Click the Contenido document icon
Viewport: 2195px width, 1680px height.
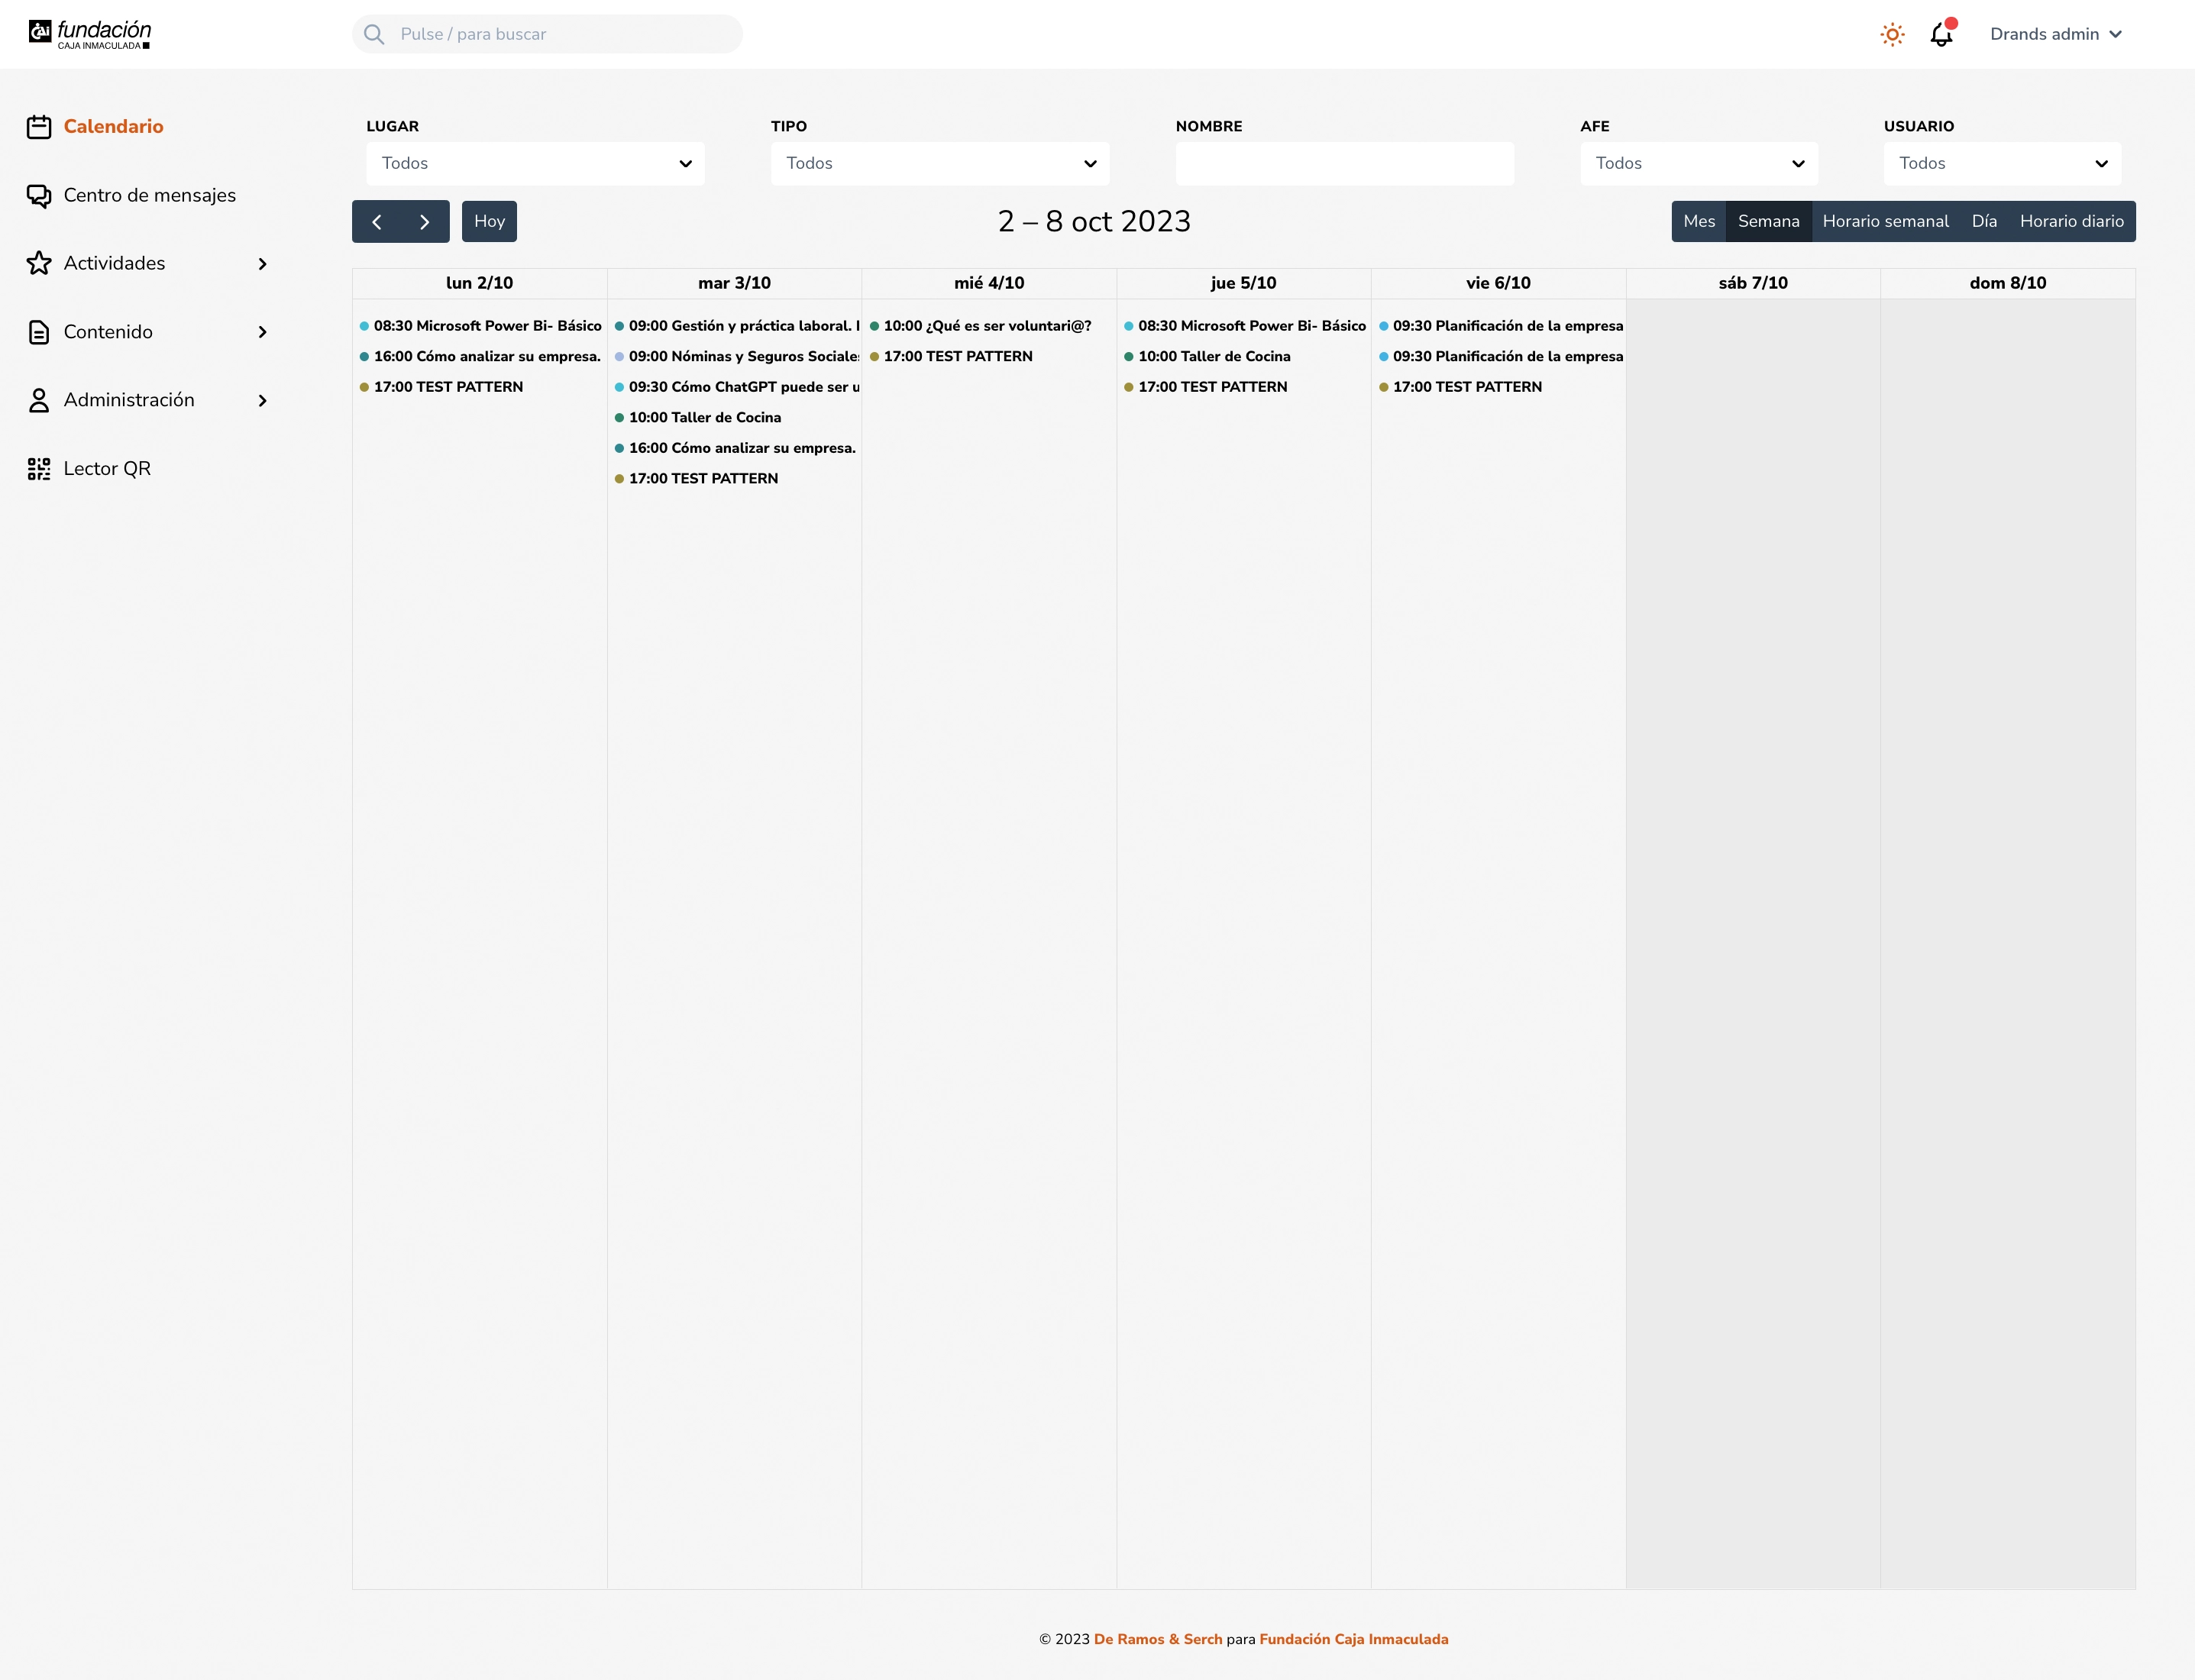click(39, 332)
